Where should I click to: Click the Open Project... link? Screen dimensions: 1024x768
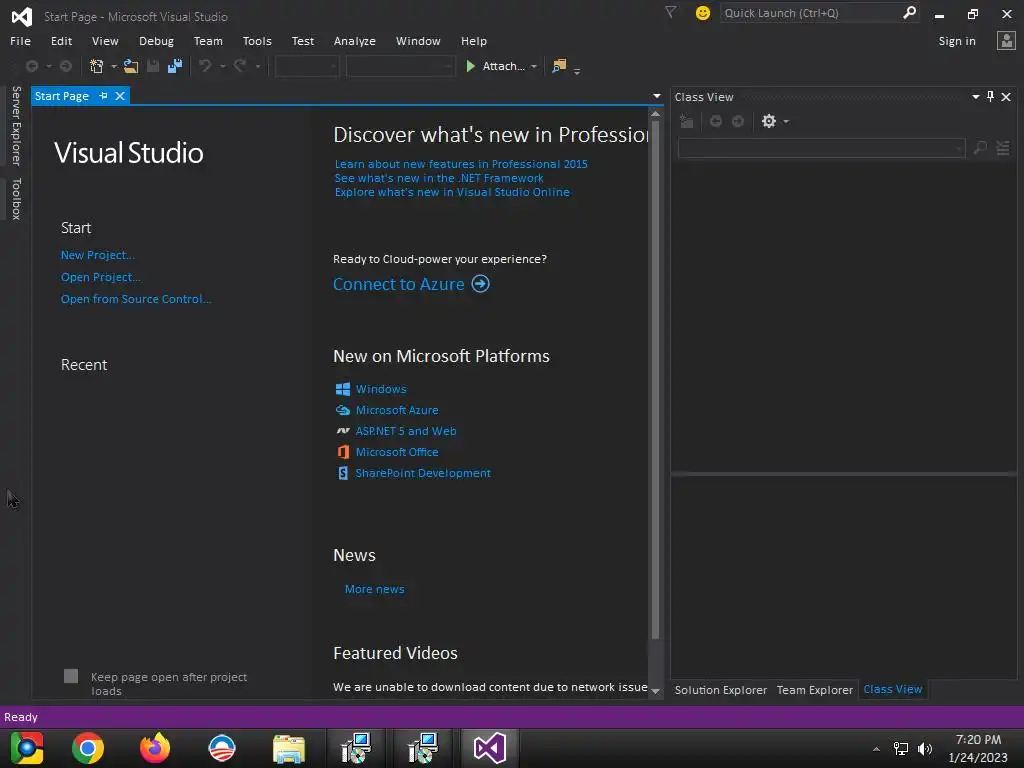click(x=101, y=277)
